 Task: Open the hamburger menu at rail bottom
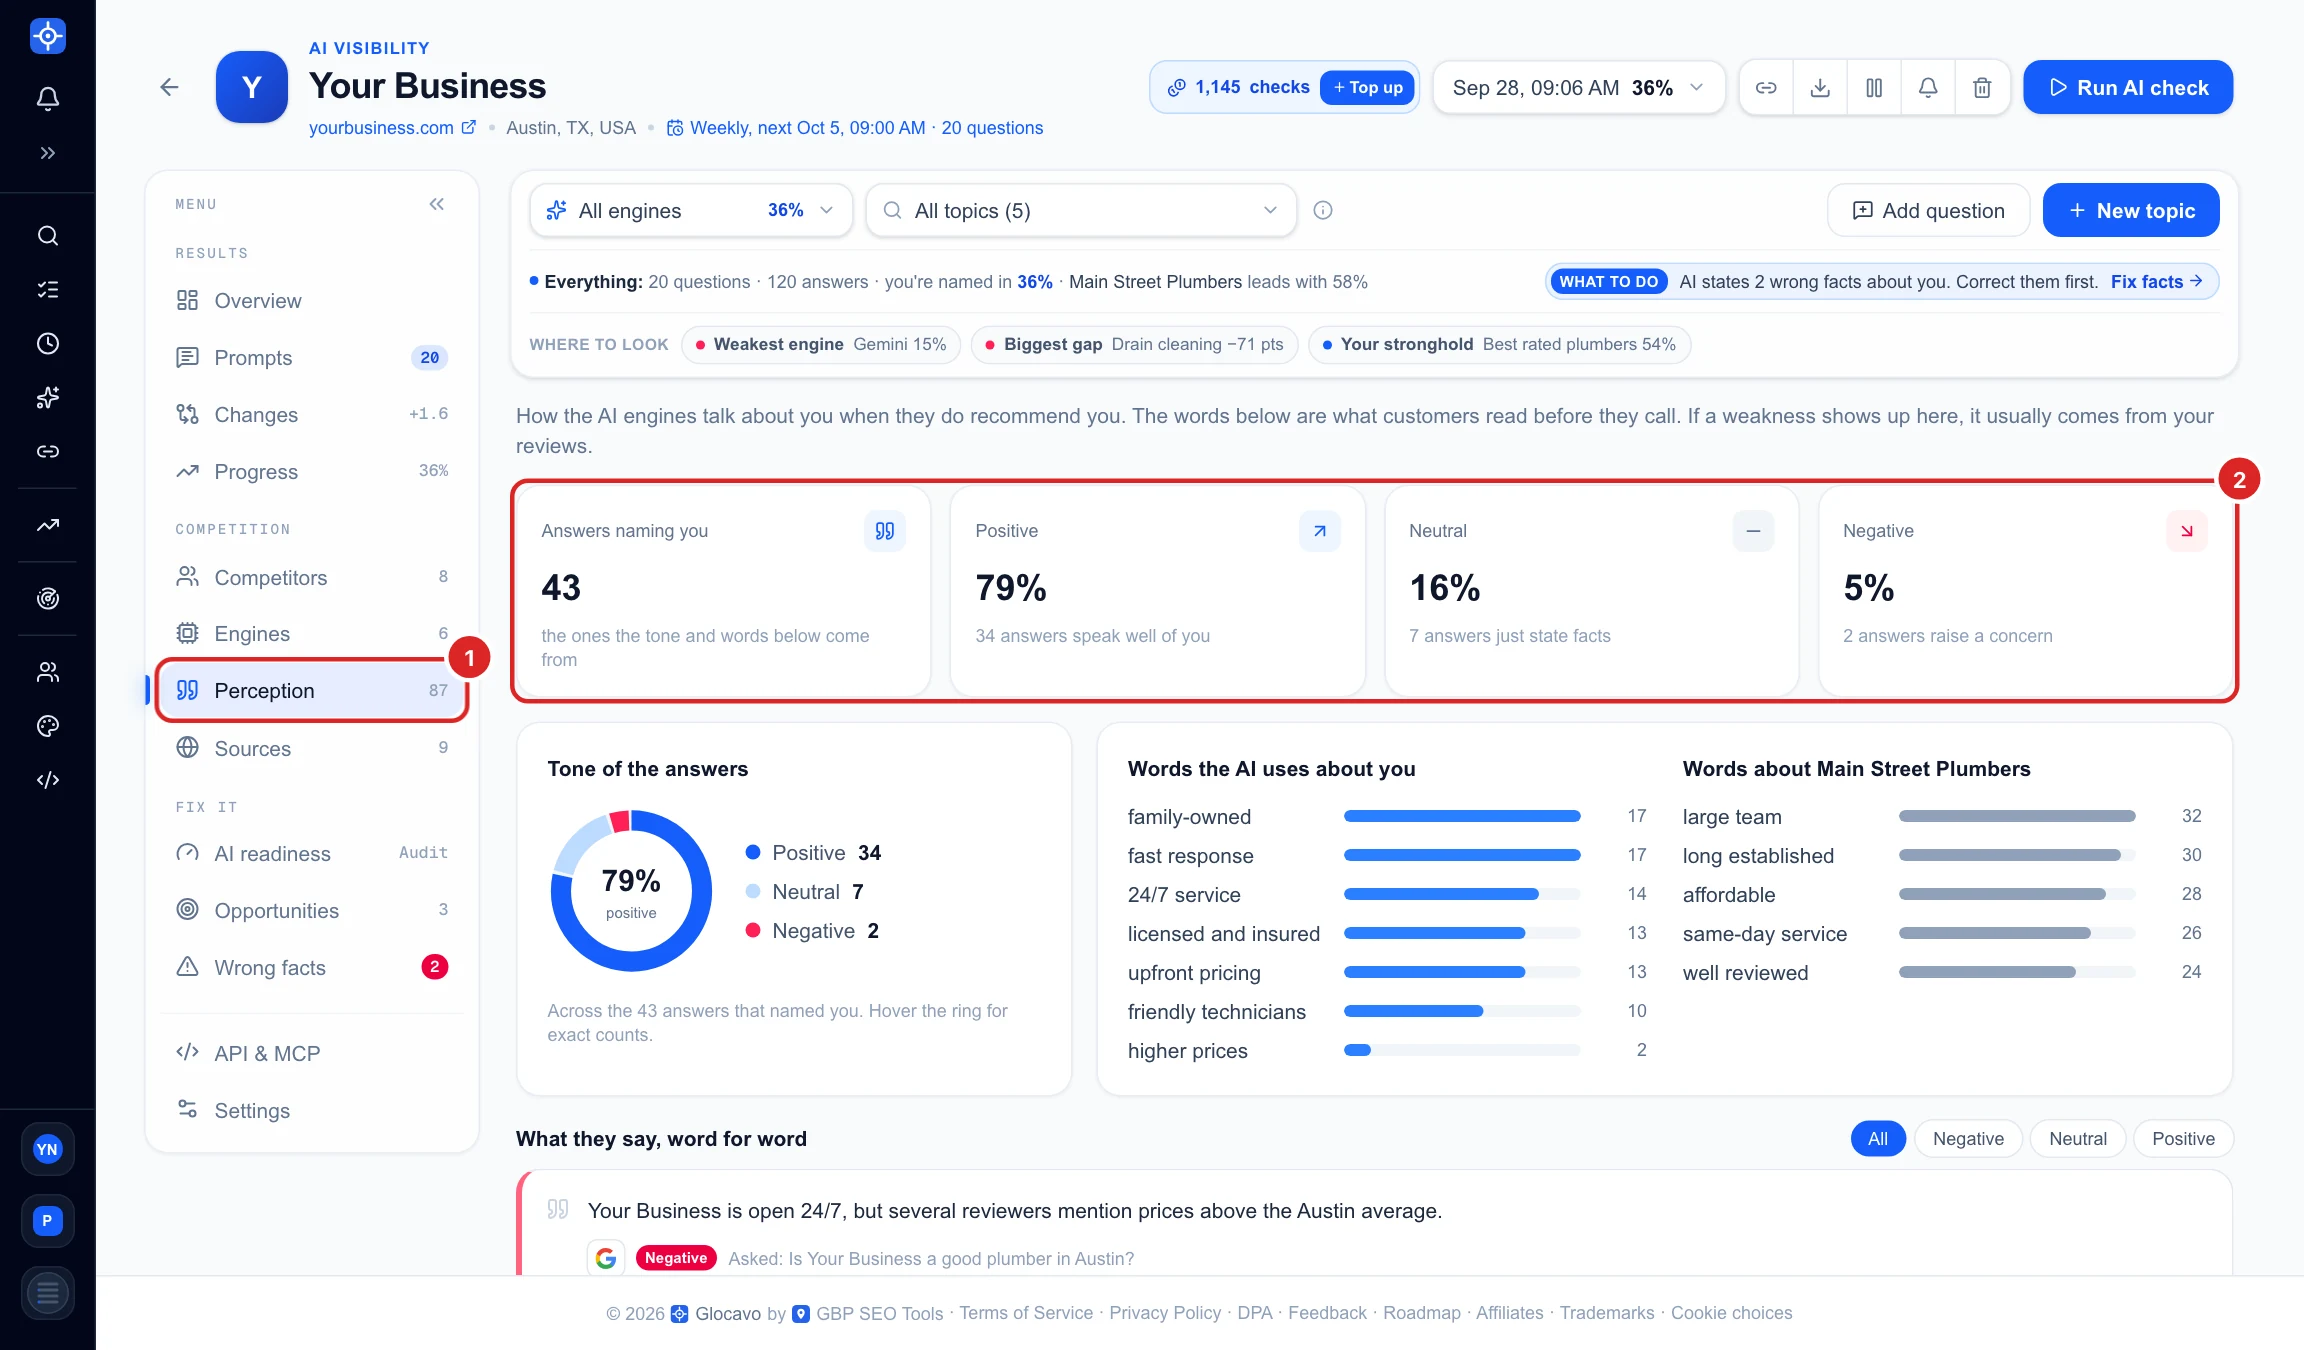[47, 1293]
